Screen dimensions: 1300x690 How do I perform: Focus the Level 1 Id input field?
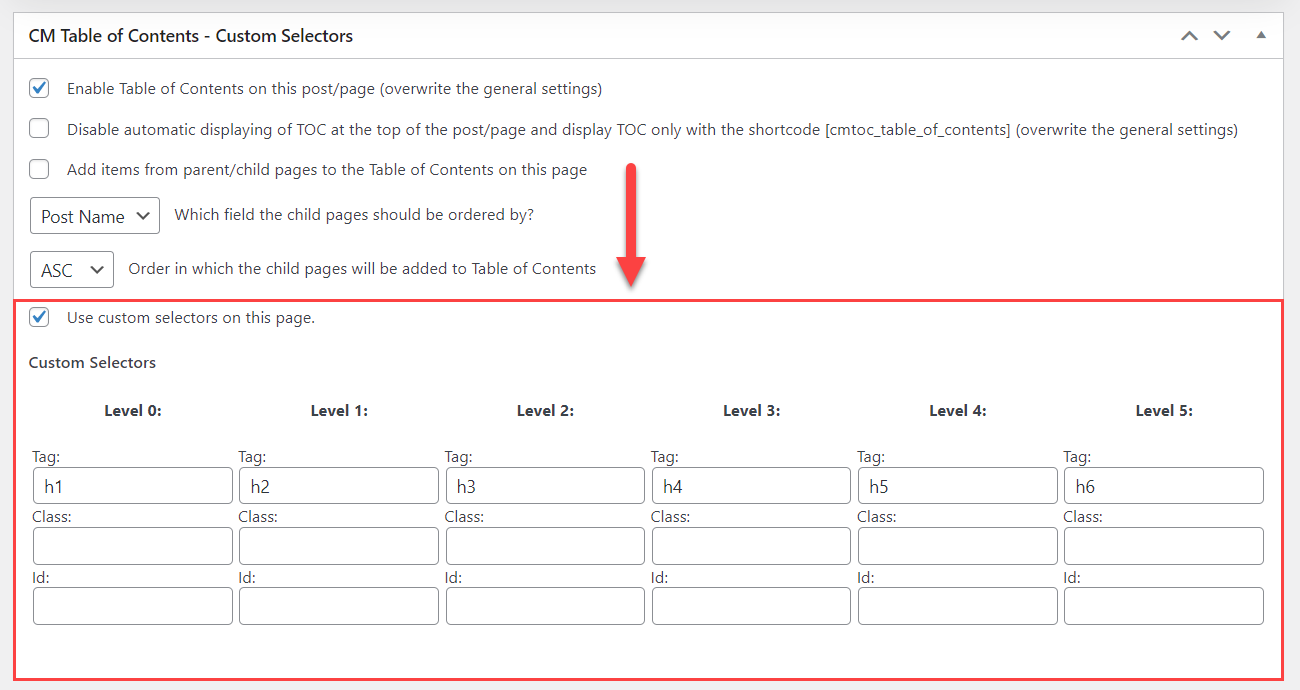point(339,606)
